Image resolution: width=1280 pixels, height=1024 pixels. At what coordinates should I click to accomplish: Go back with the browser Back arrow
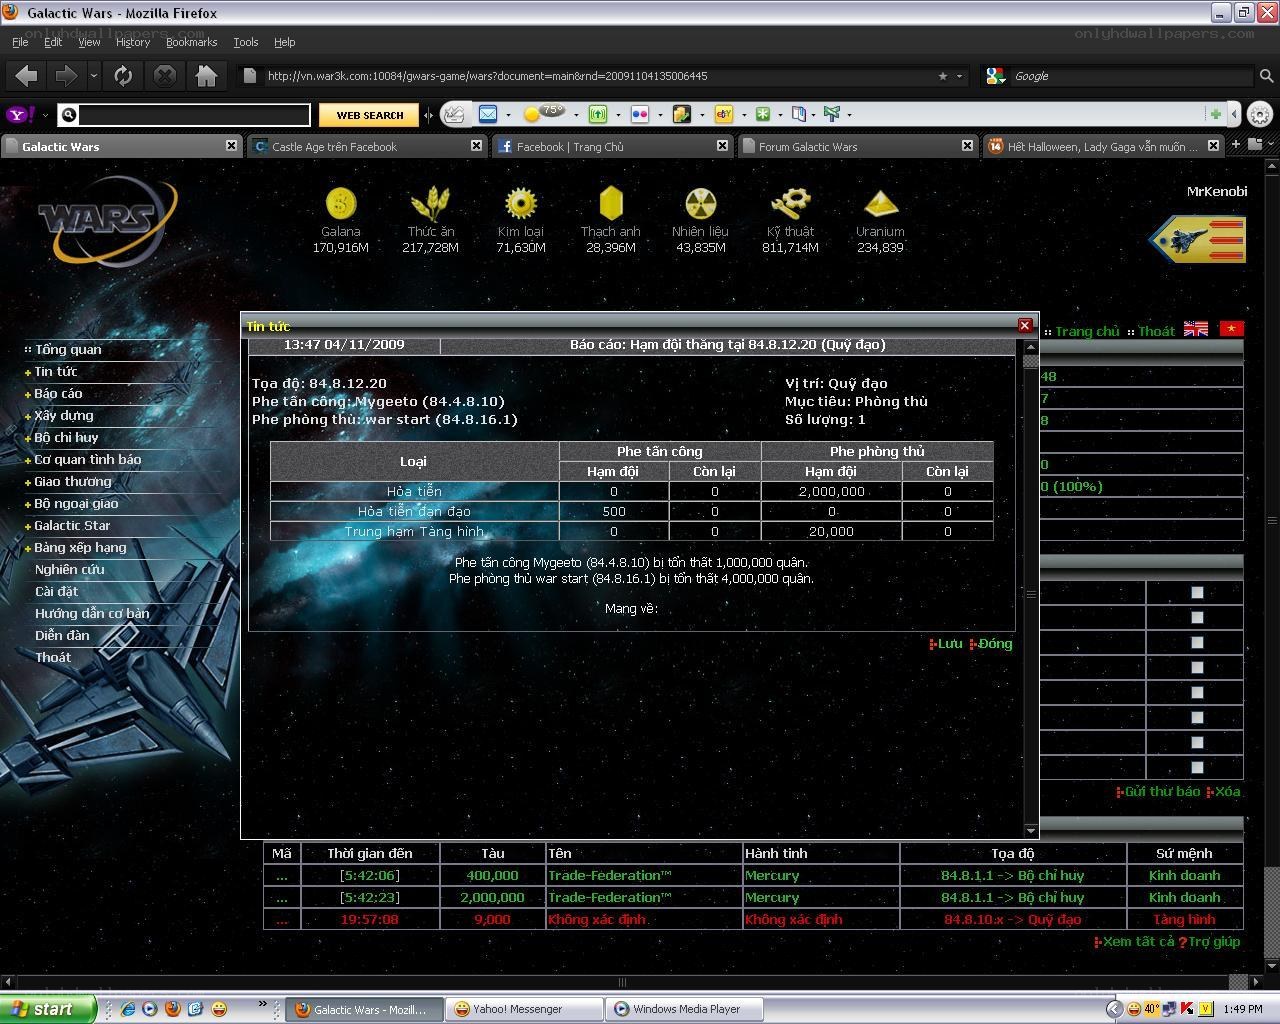(27, 76)
